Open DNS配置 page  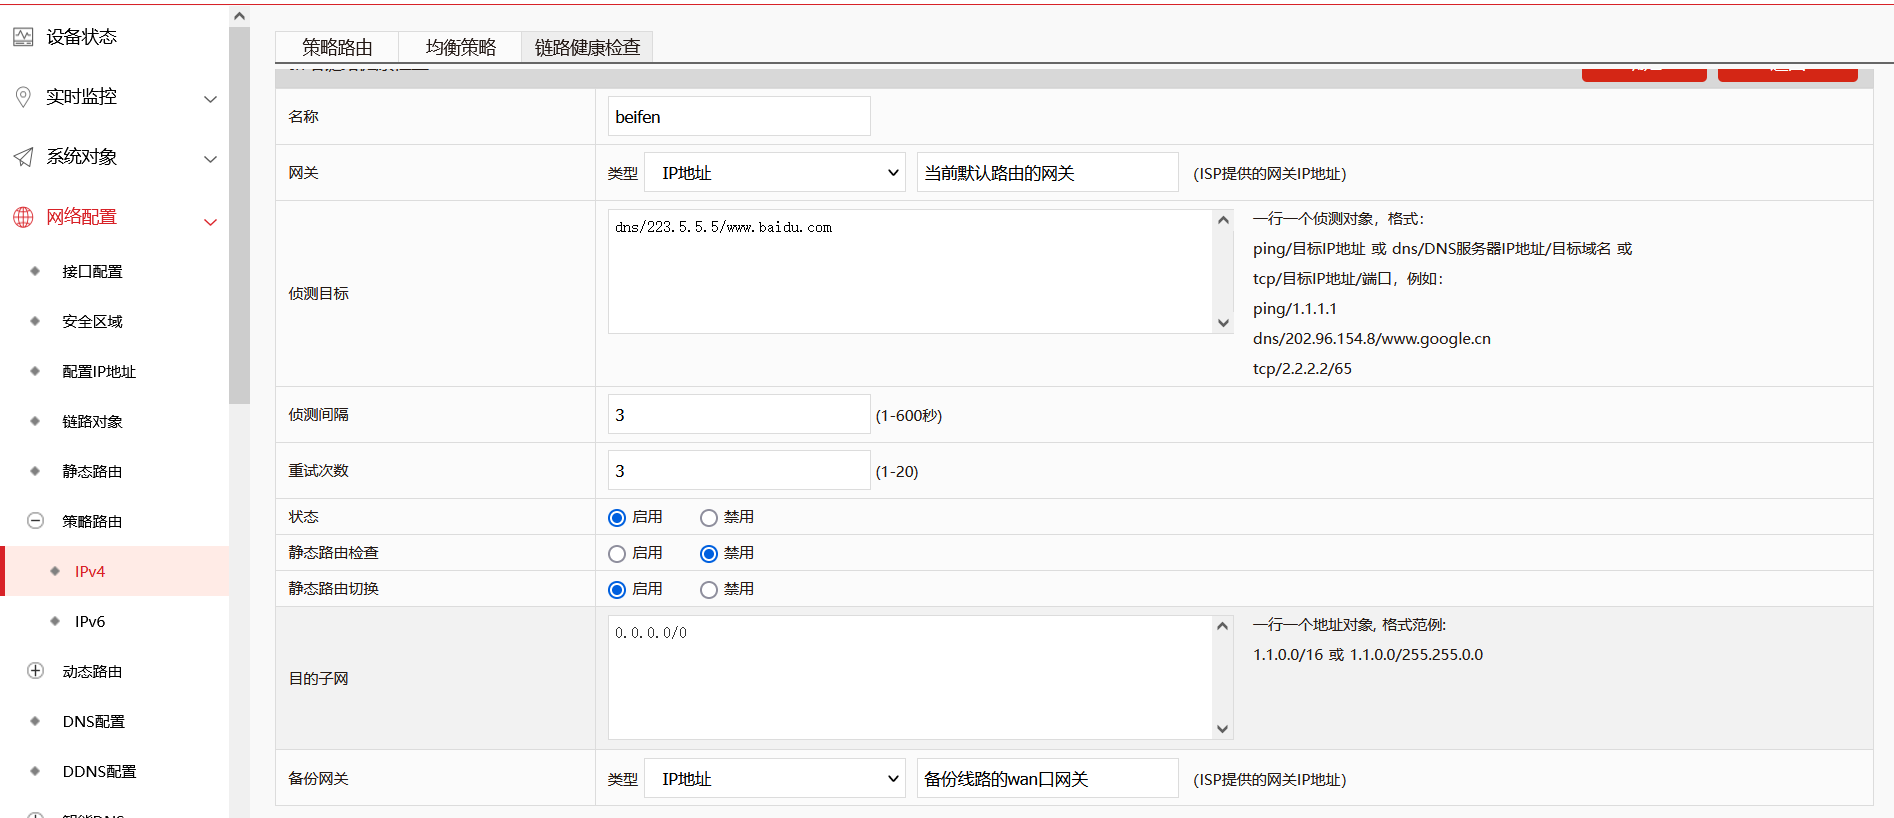point(94,721)
